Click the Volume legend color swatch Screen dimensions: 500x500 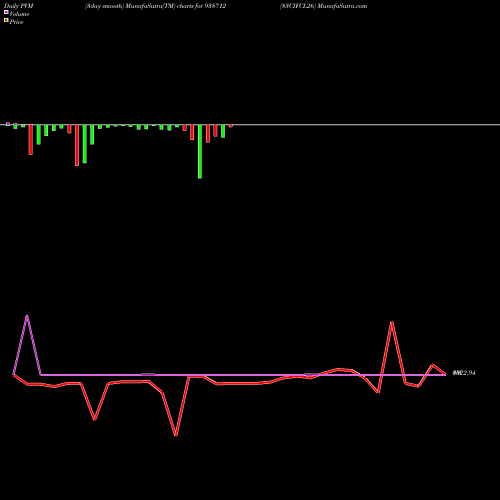[6, 13]
